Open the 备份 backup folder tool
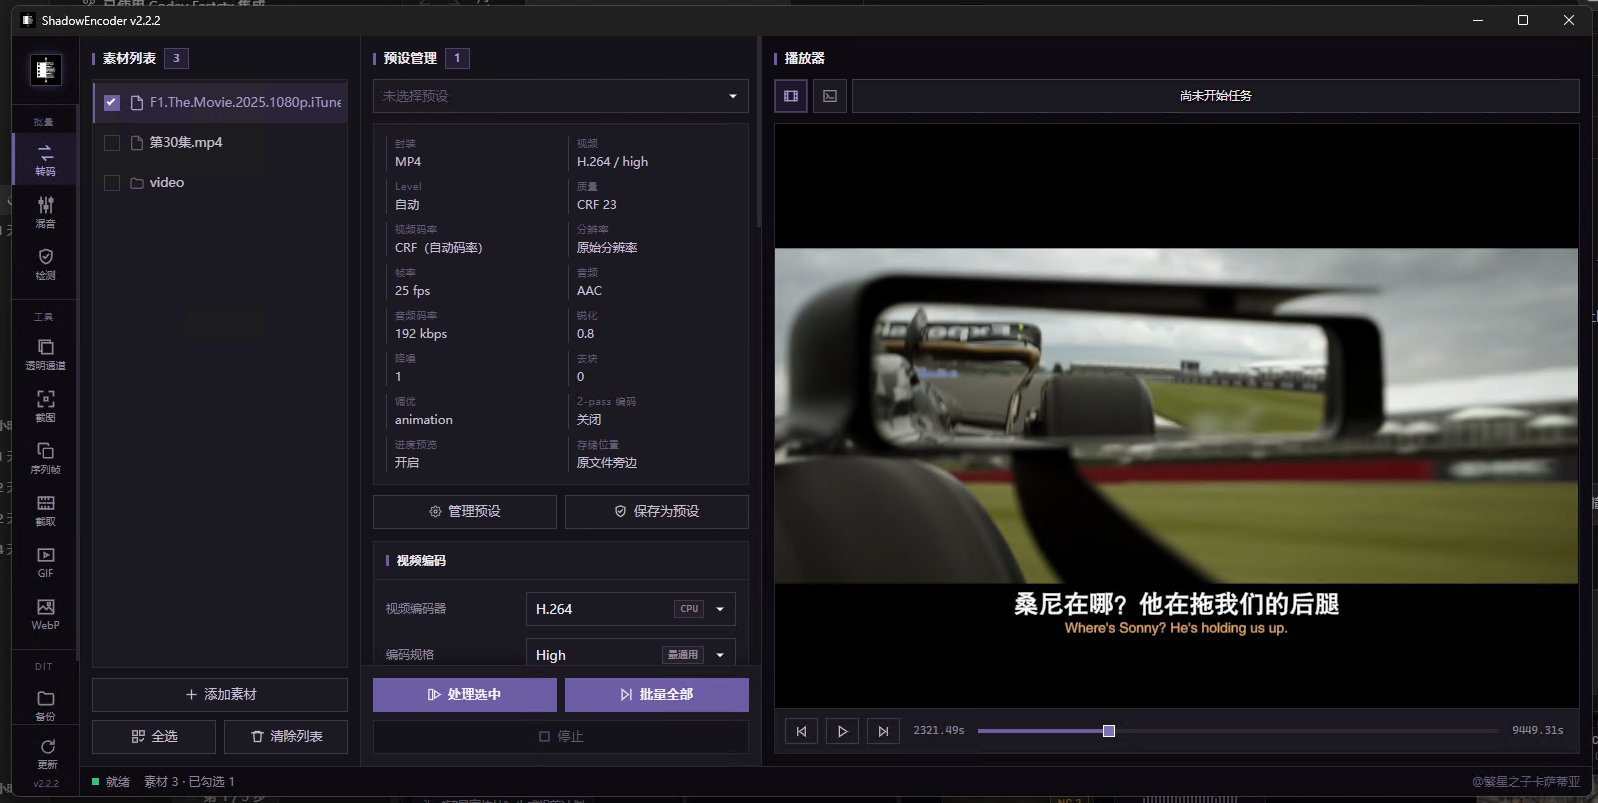This screenshot has height=803, width=1598. coord(45,704)
